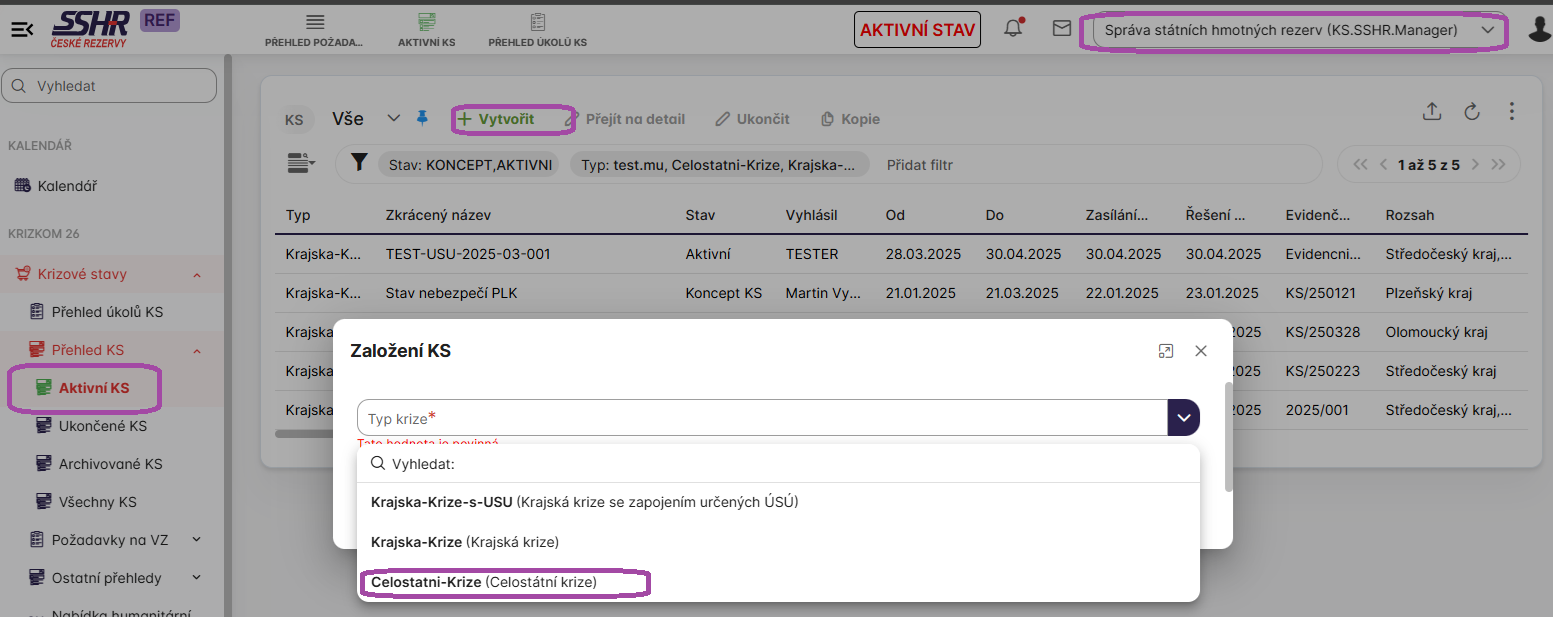The image size is (1553, 617).
Task: Click the pin icon next to Vše
Action: pyautogui.click(x=422, y=118)
